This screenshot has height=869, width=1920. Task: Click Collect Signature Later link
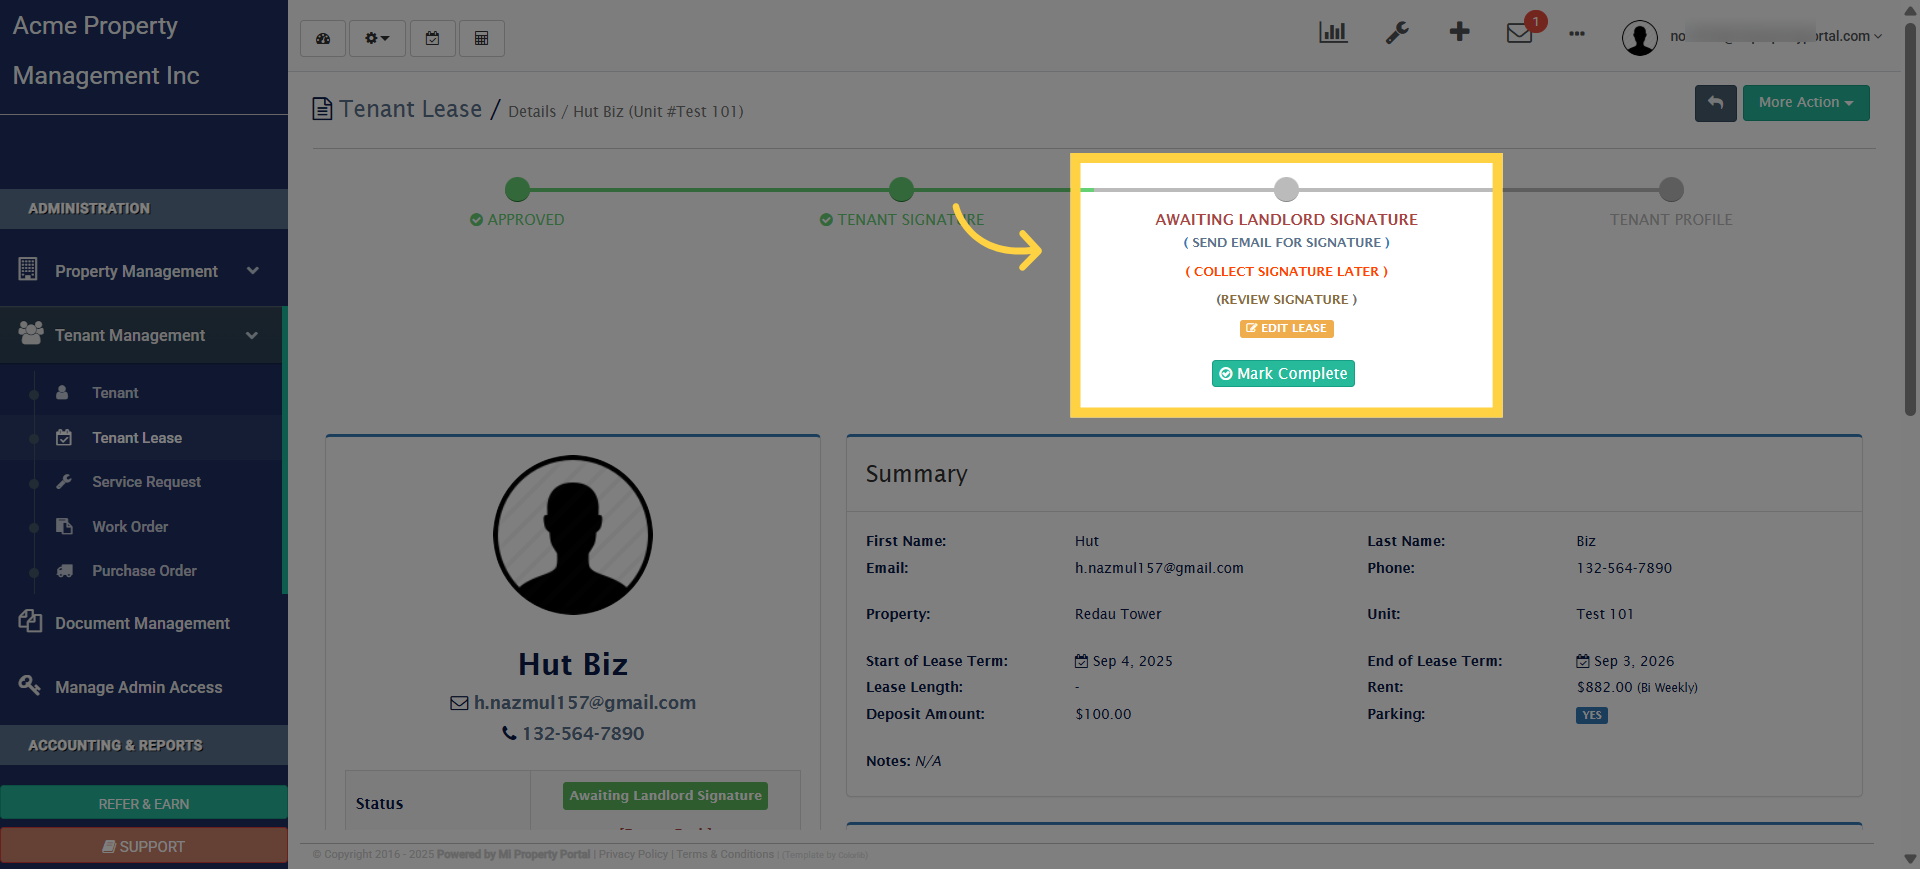(1287, 272)
